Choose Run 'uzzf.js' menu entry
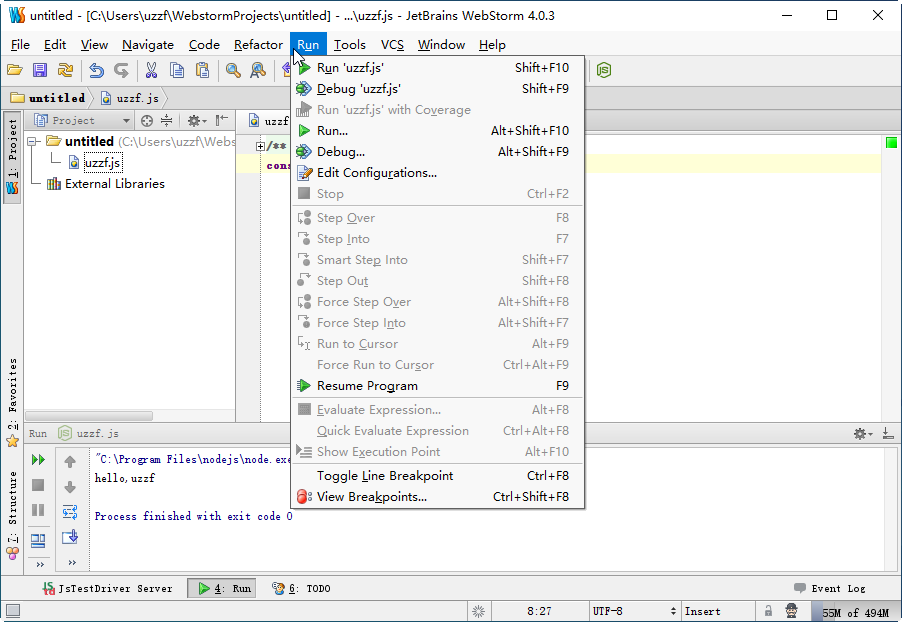 coord(437,68)
